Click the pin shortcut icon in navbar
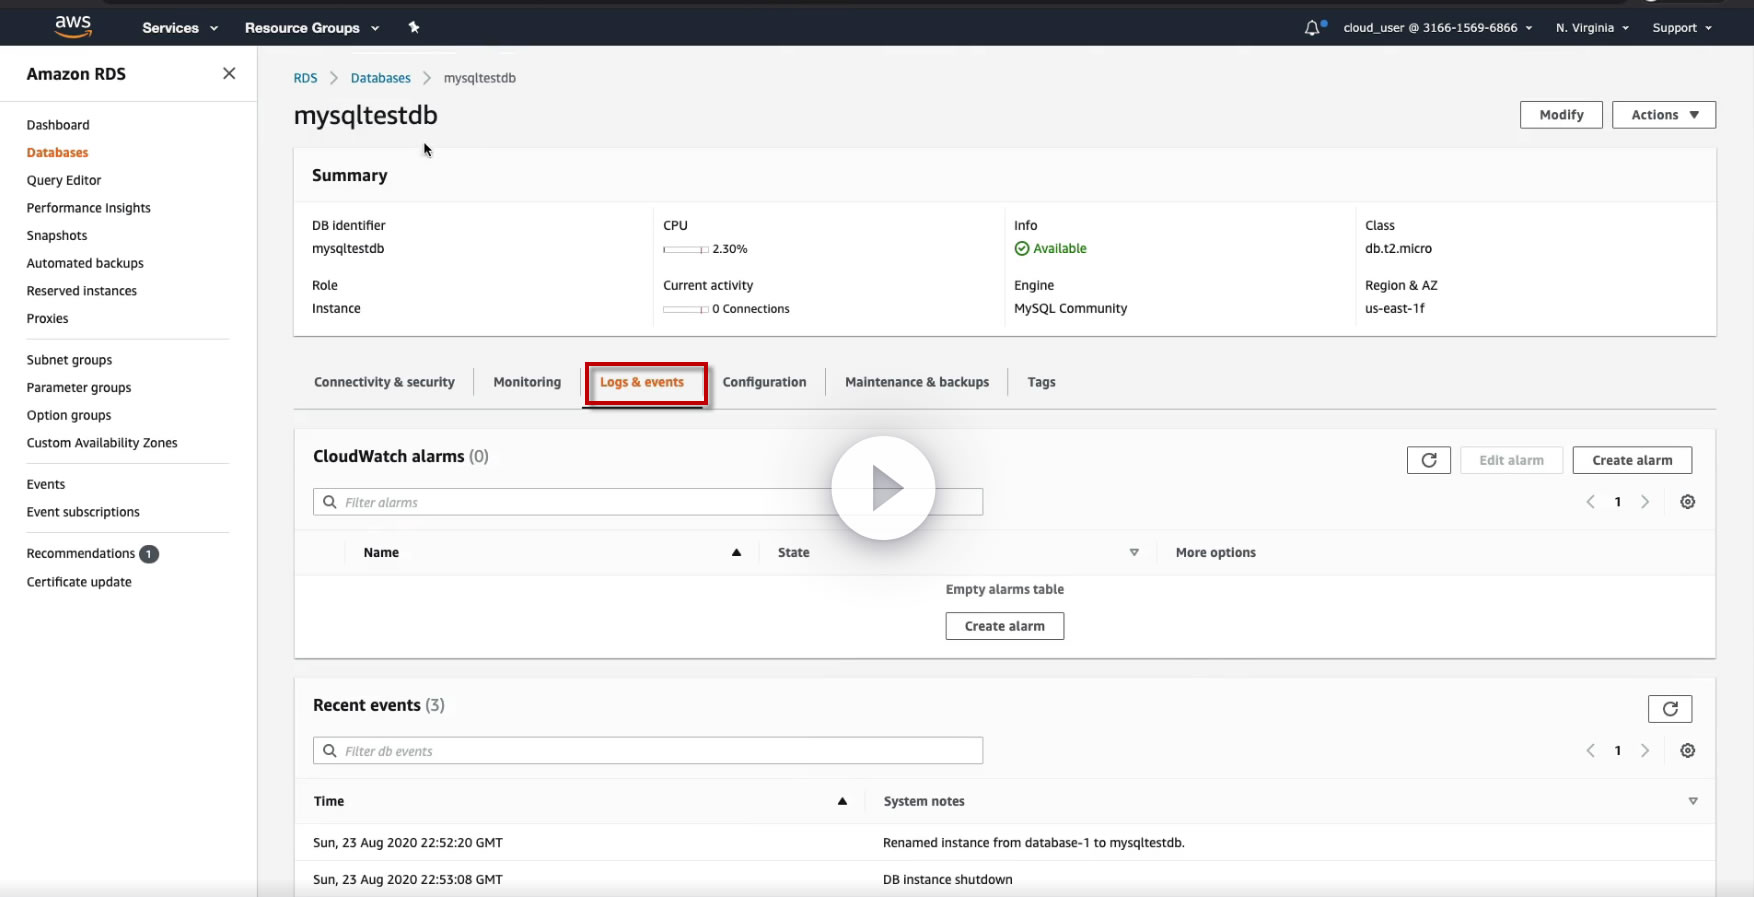This screenshot has height=897, width=1754. click(414, 28)
